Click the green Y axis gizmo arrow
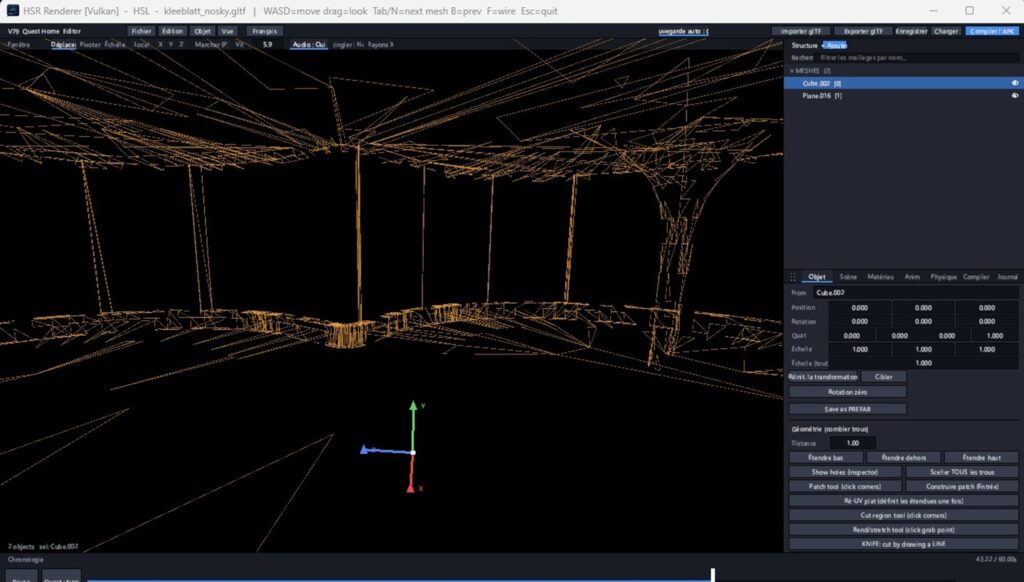Image resolution: width=1024 pixels, height=582 pixels. (413, 406)
